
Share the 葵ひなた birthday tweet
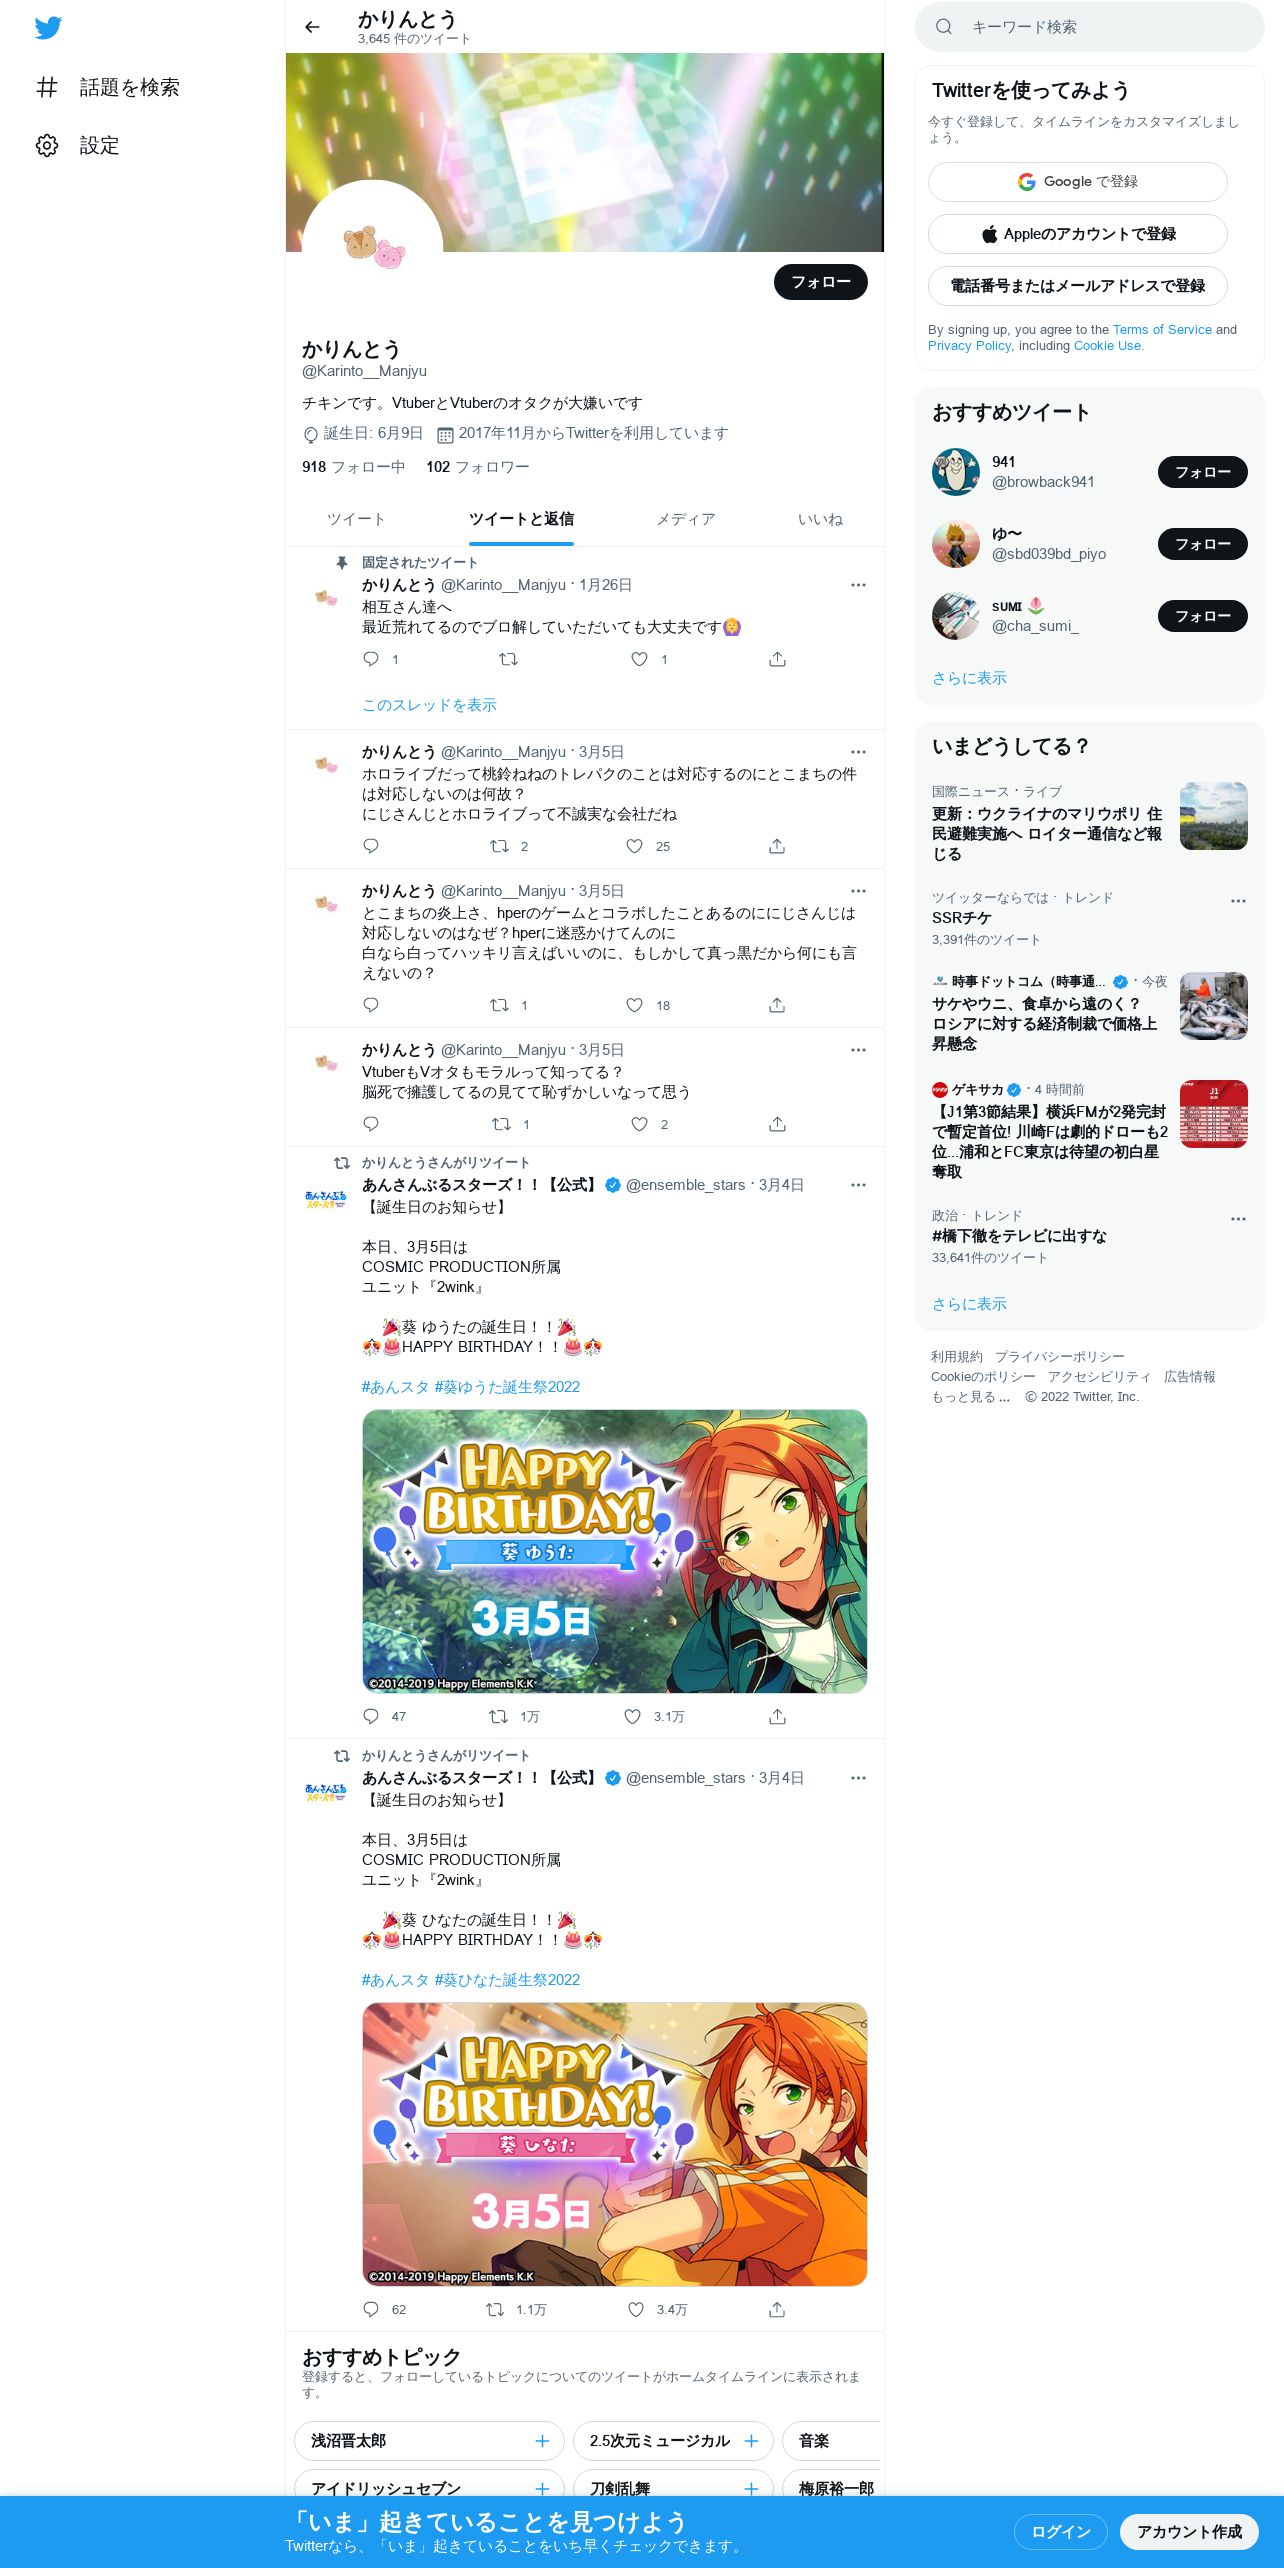point(777,2309)
